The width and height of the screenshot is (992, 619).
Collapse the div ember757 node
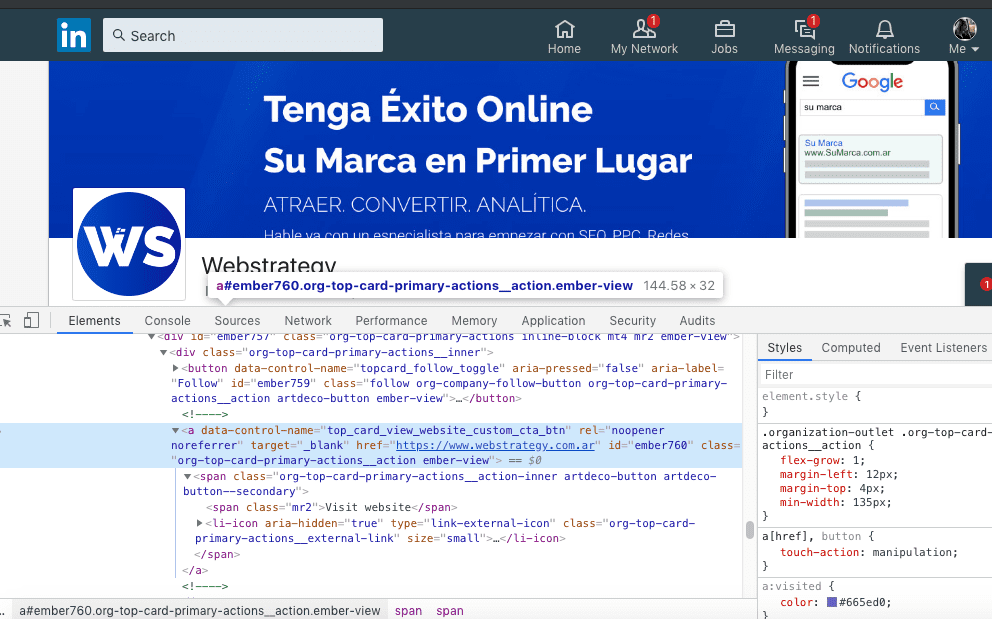click(x=151, y=337)
